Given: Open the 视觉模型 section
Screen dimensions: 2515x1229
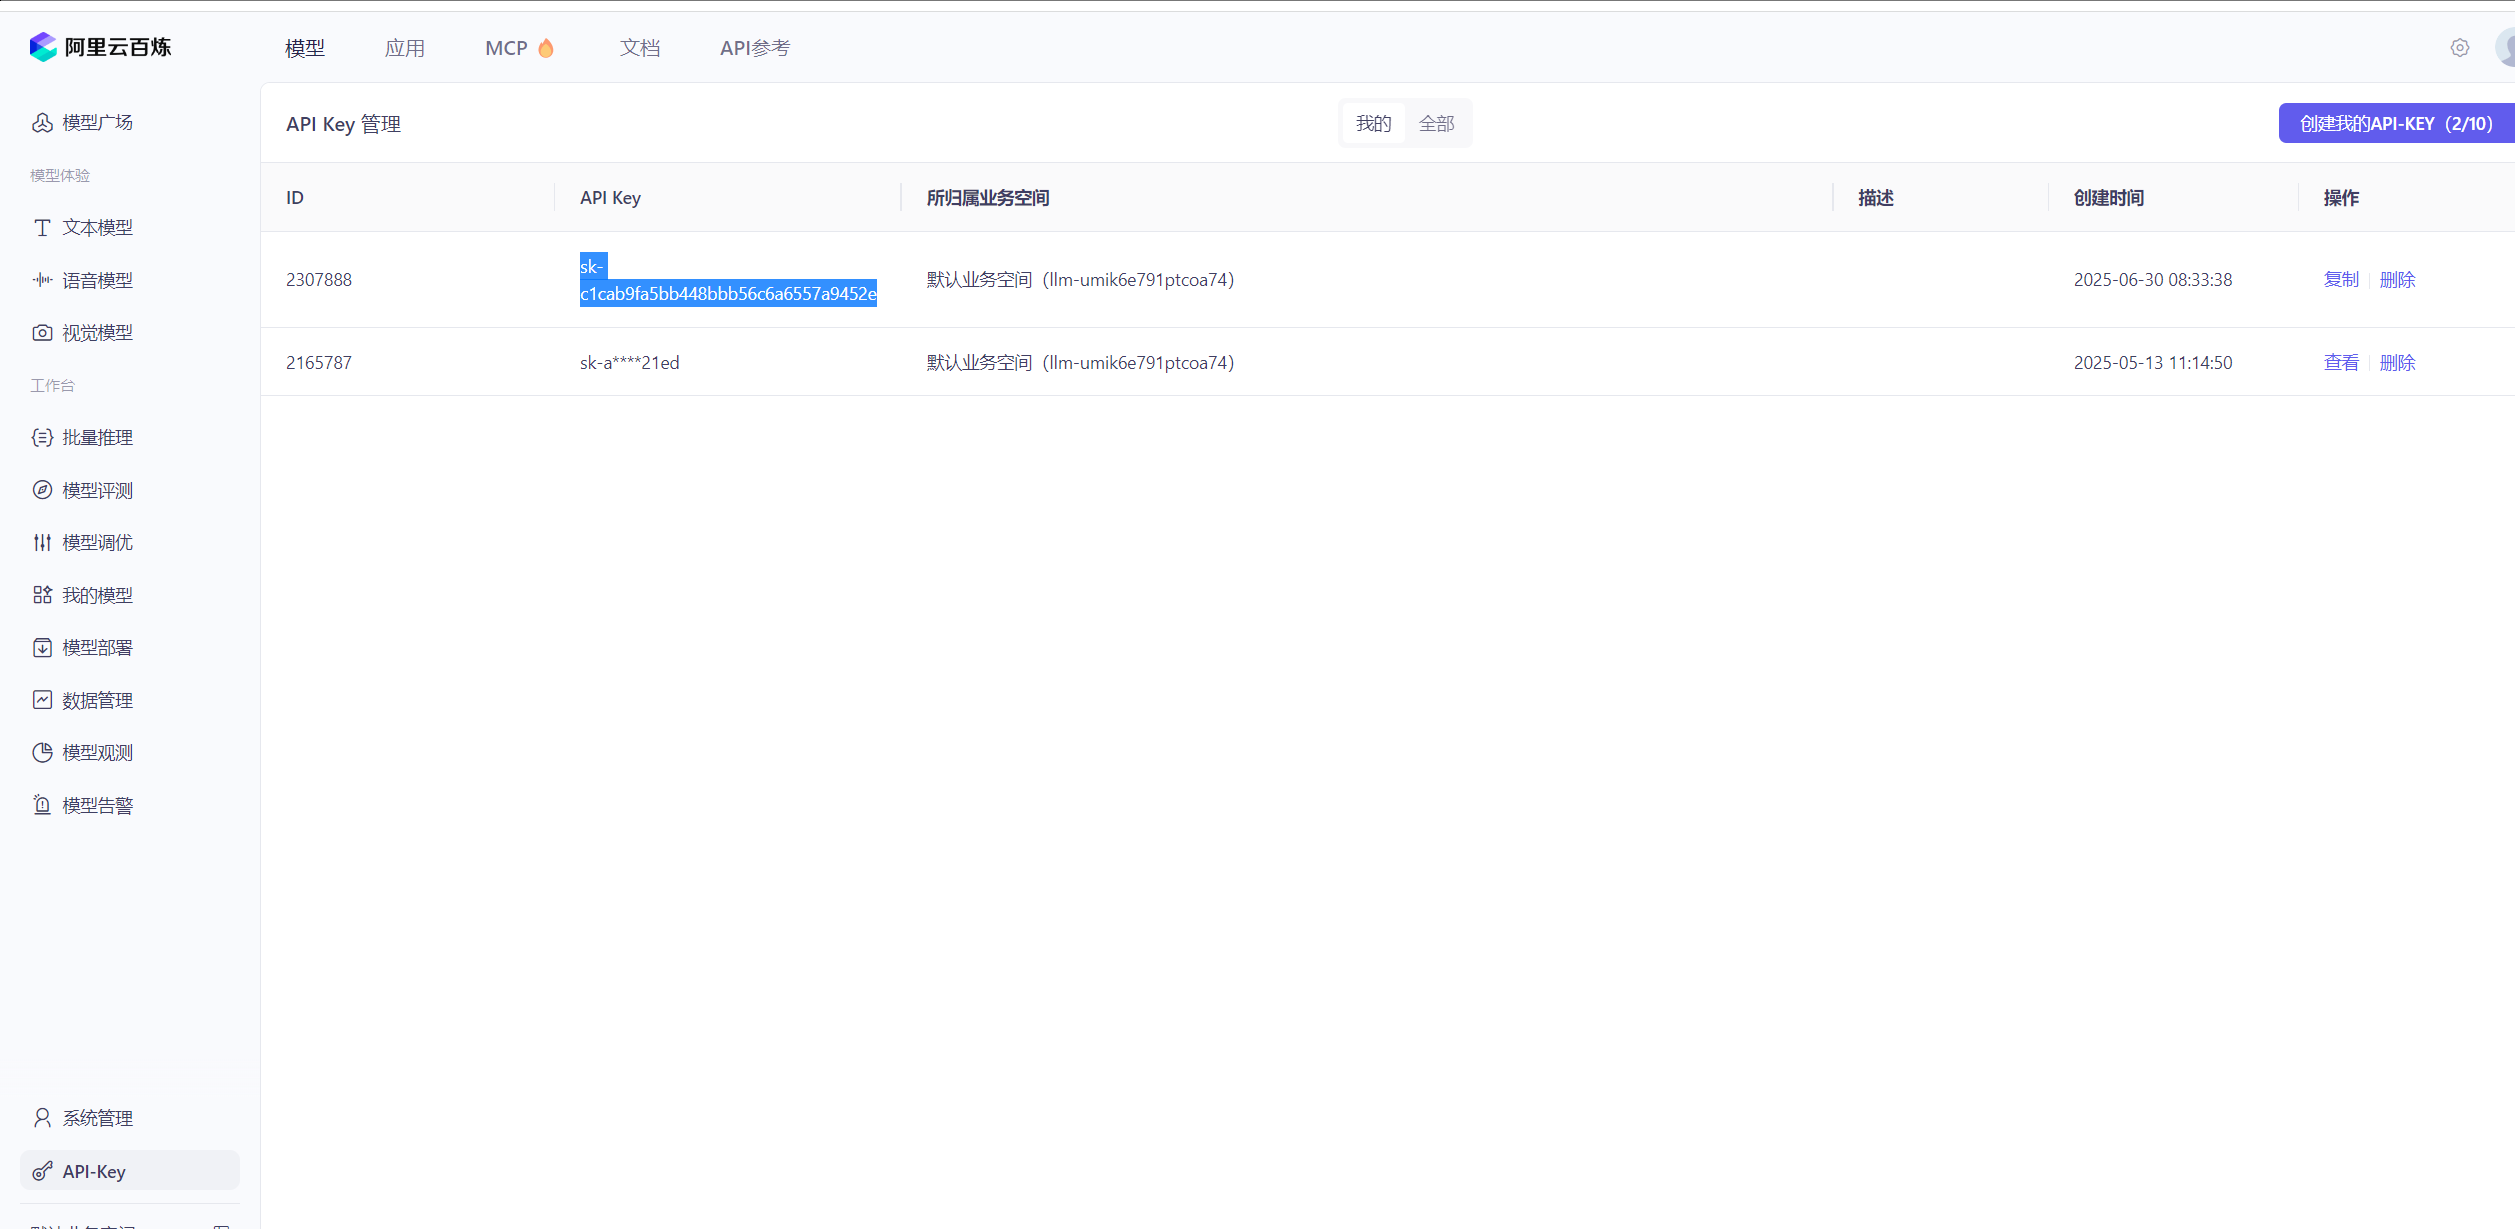Looking at the screenshot, I should (97, 332).
